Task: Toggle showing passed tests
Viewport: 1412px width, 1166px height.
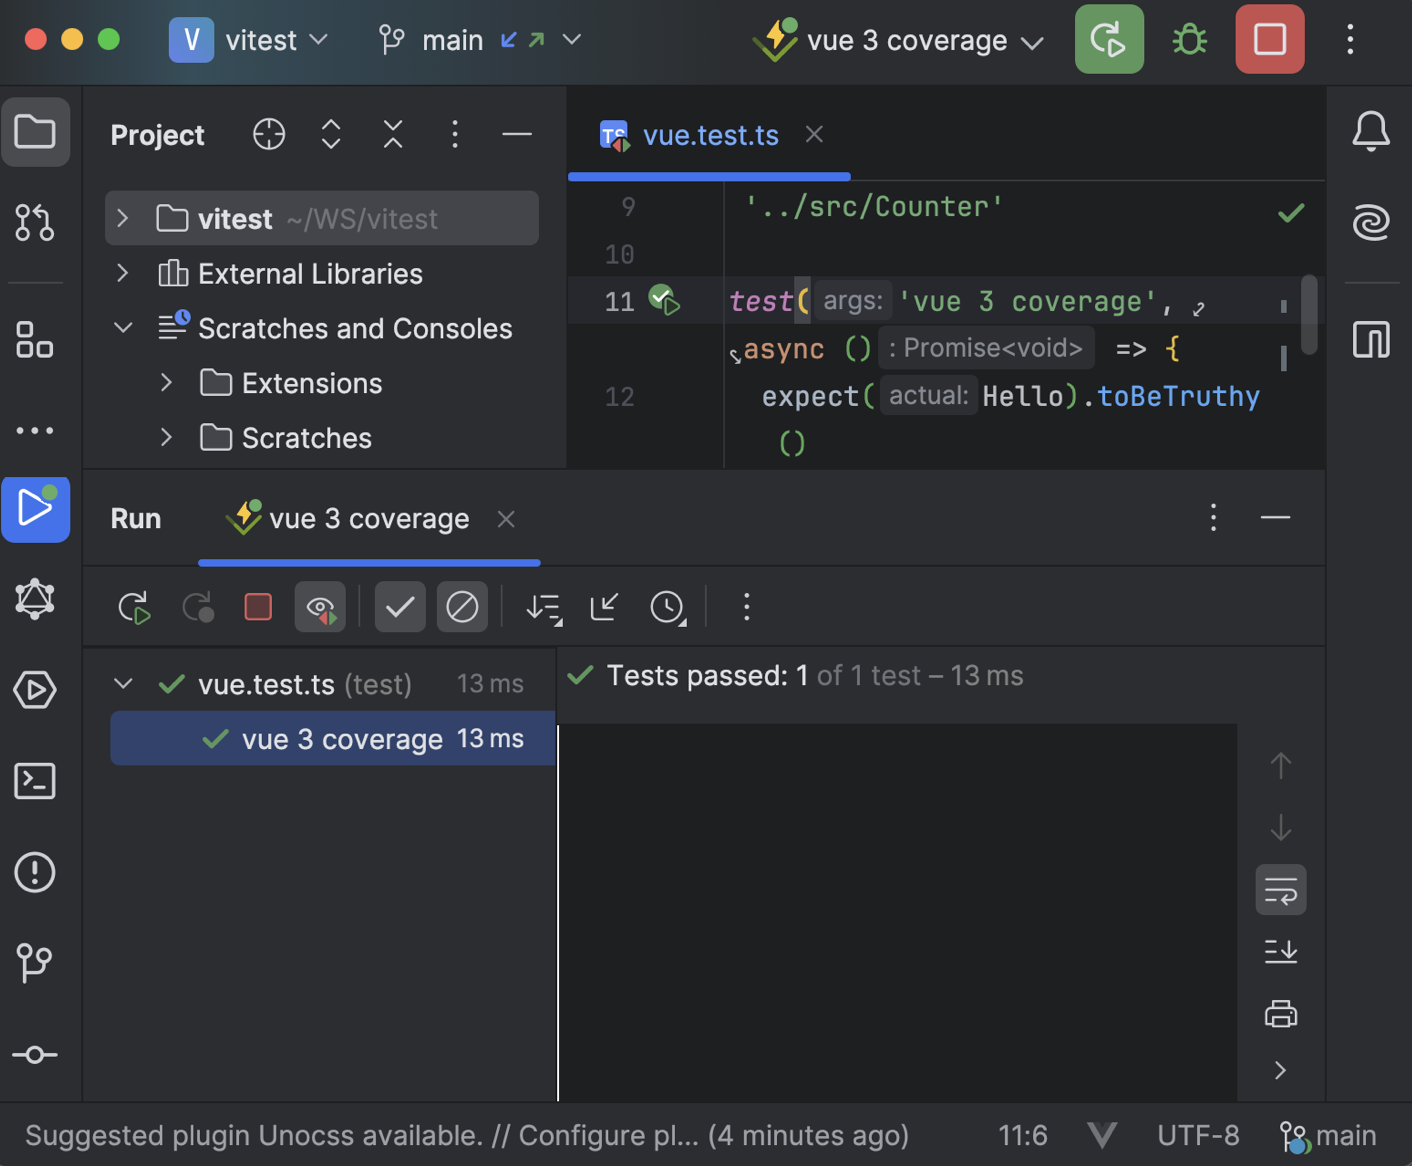Action: (400, 606)
